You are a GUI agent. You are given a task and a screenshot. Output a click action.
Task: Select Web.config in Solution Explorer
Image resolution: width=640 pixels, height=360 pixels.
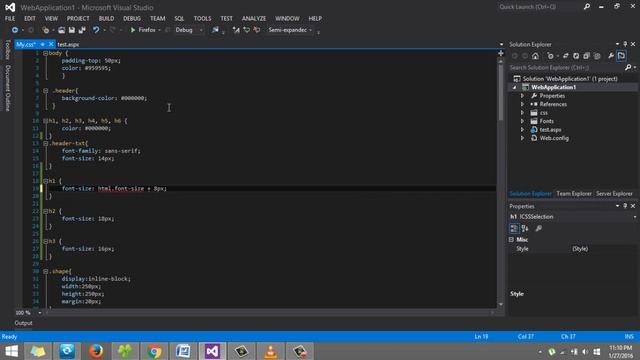click(554, 138)
